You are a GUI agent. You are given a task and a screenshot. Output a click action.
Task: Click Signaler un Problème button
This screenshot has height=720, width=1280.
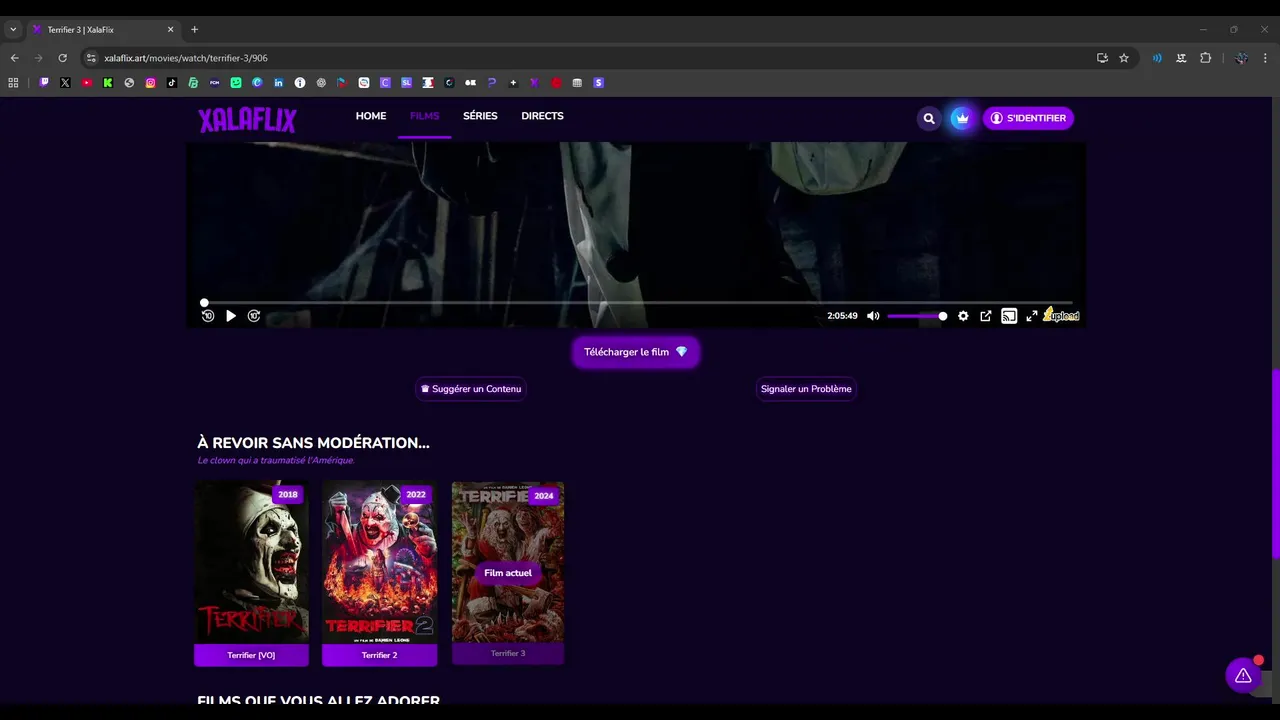(806, 389)
